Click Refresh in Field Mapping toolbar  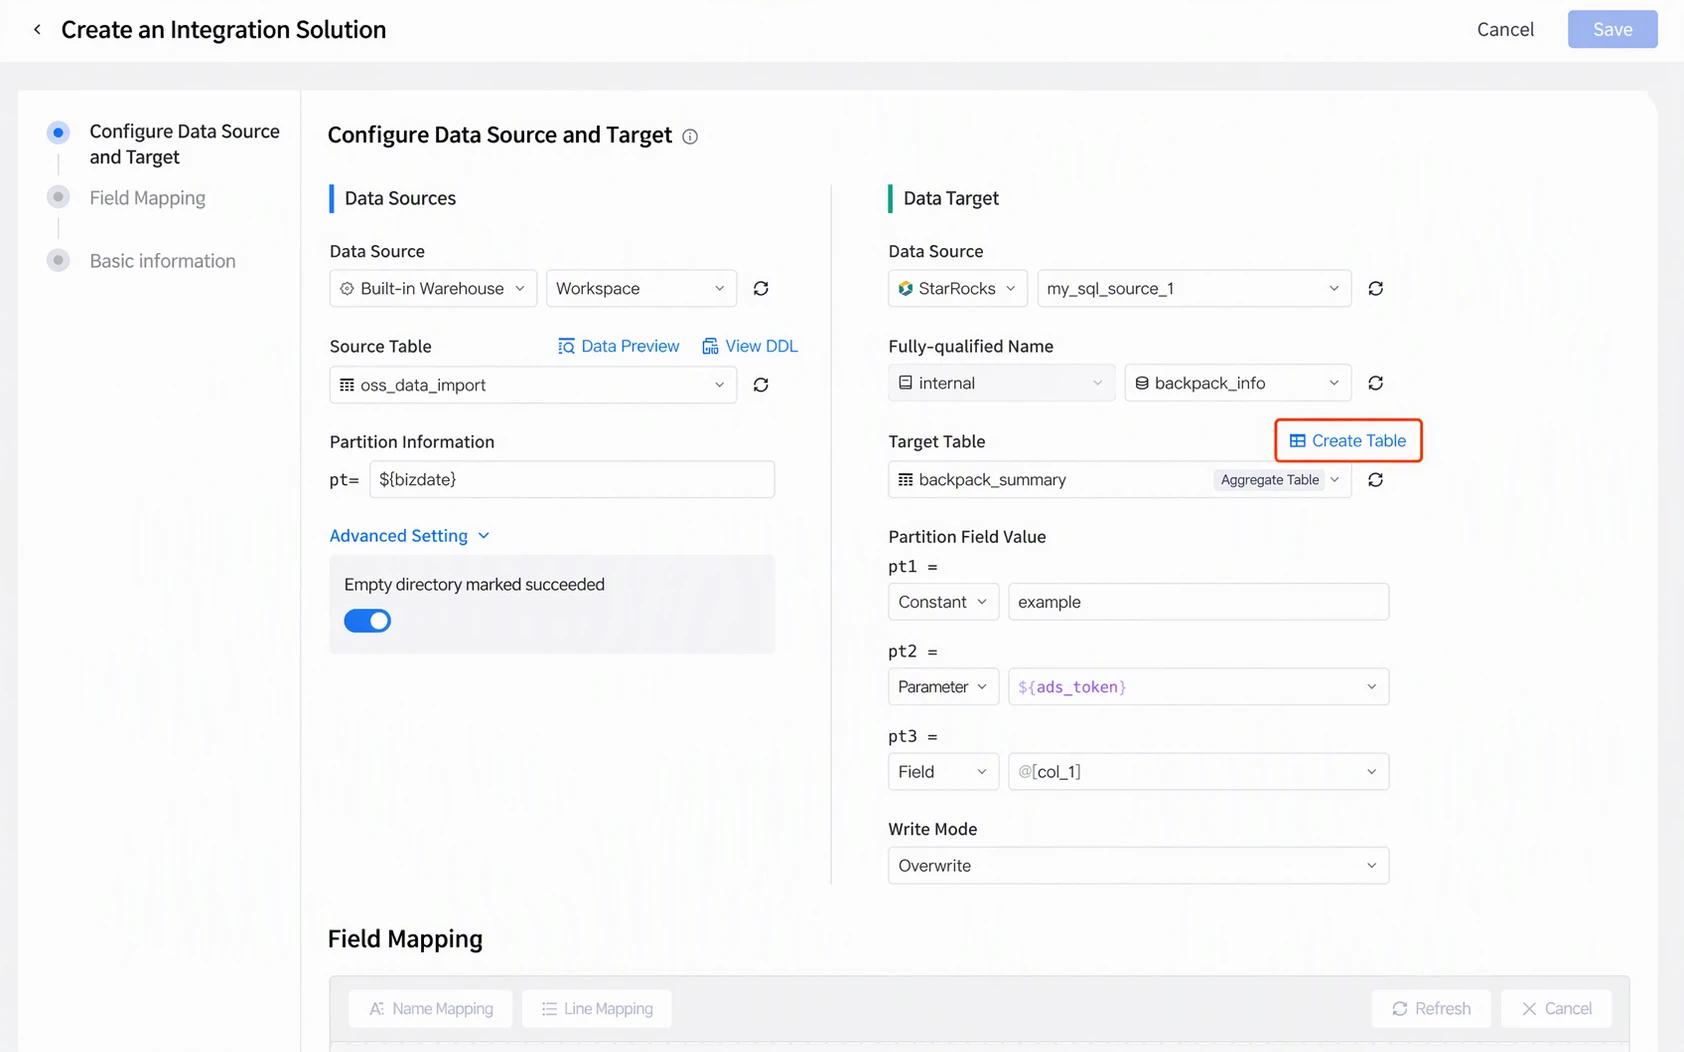[x=1431, y=1009]
